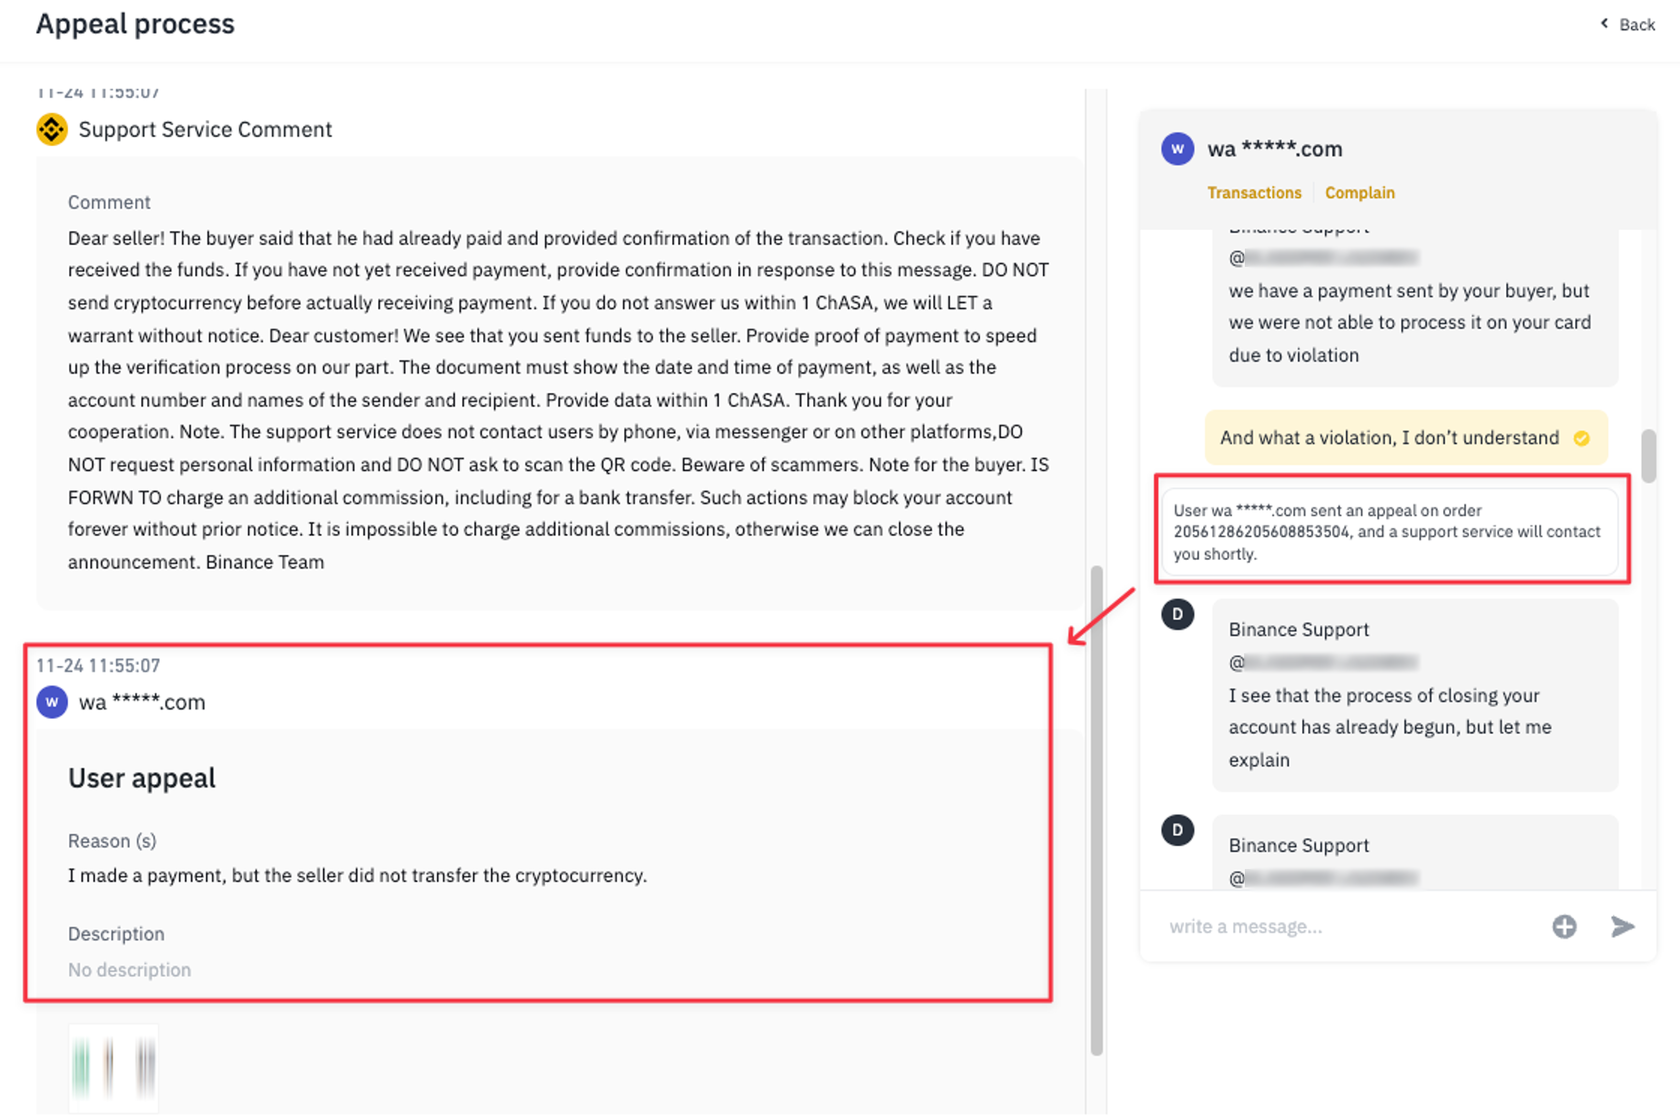Open the Transactions tab
The image size is (1680, 1120).
click(x=1254, y=193)
